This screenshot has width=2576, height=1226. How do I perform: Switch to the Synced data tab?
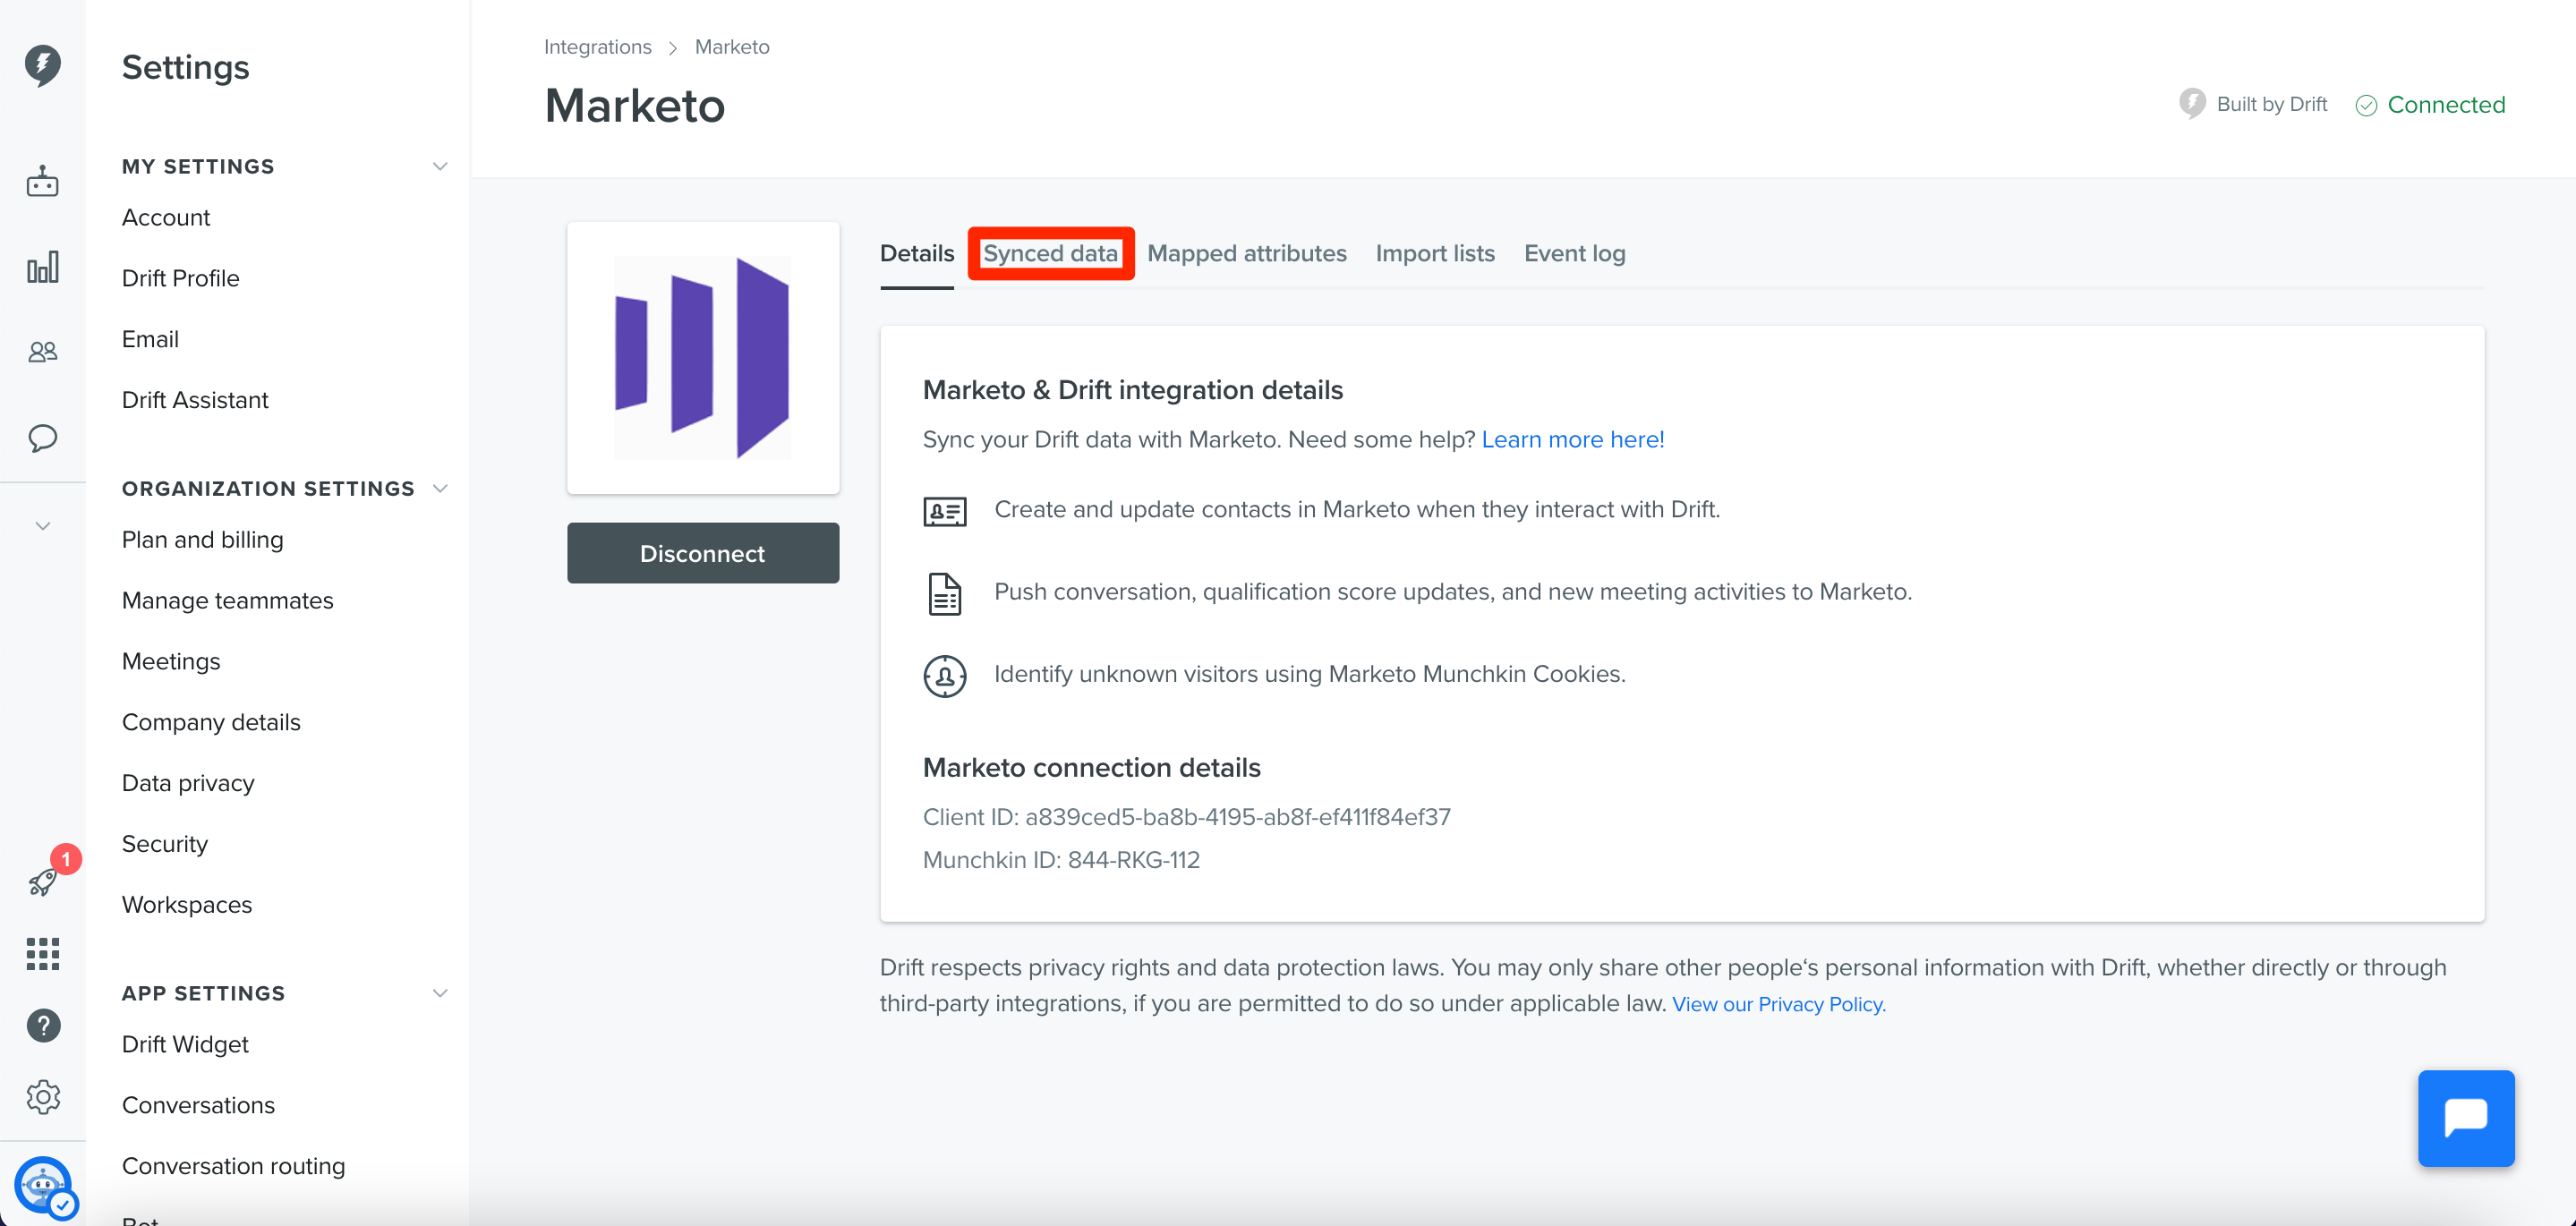[1050, 253]
